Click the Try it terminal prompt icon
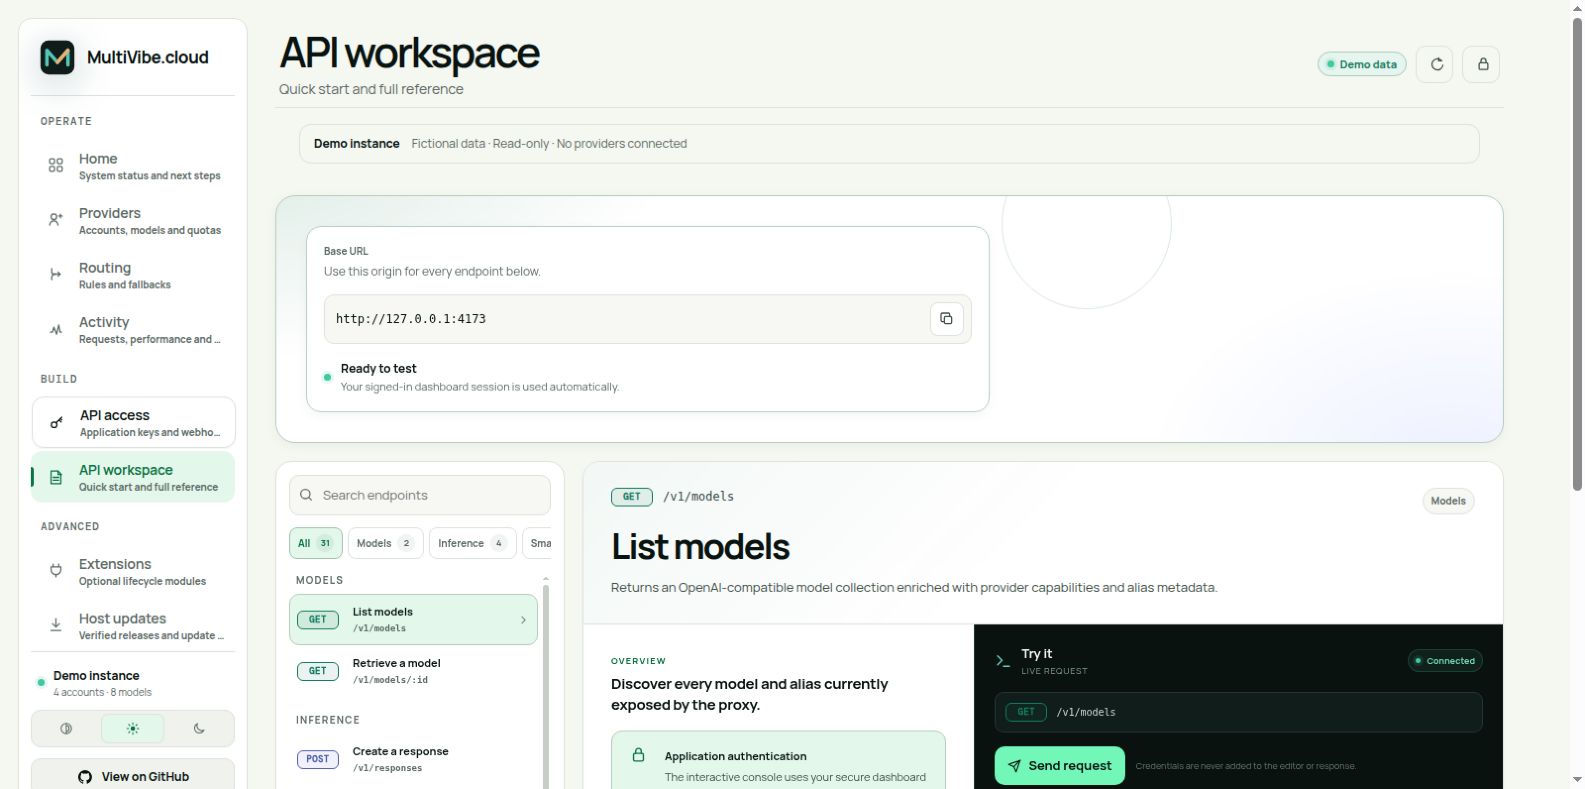This screenshot has height=789, width=1585. point(1003,661)
